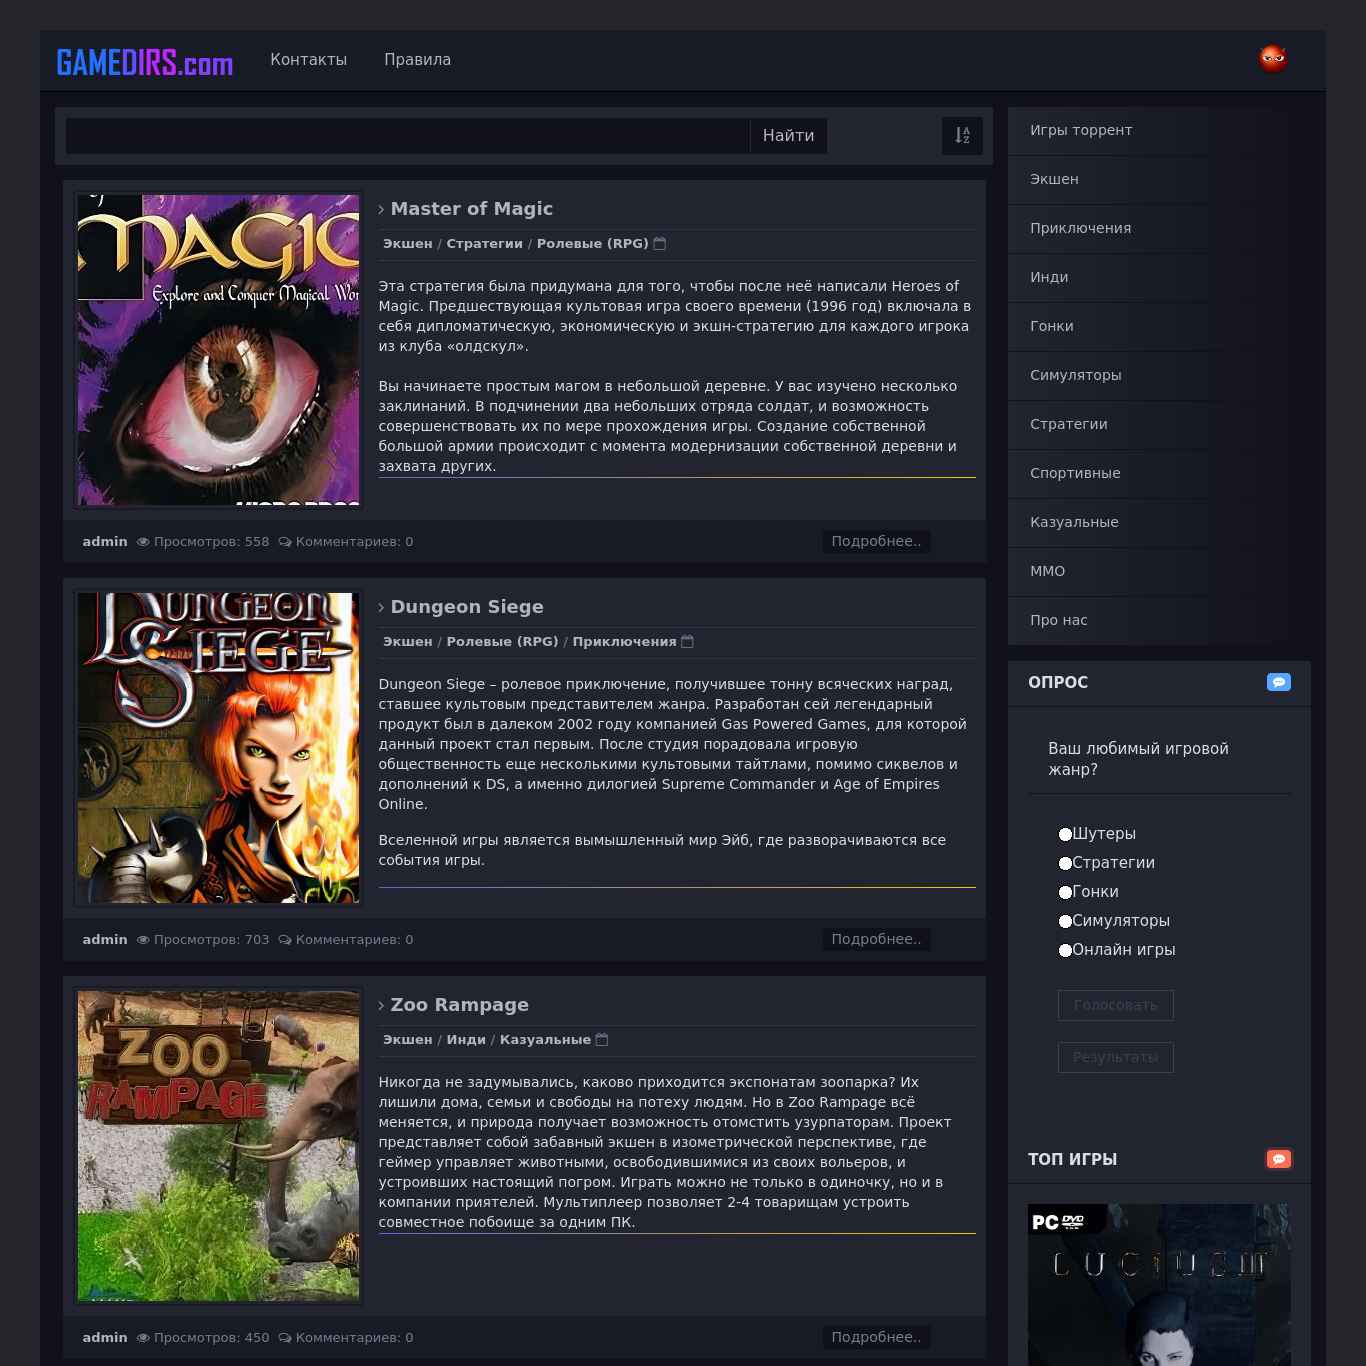This screenshot has height=1366, width=1366.
Task: Click Экшен tag under Dungeon Siege
Action: 408,641
